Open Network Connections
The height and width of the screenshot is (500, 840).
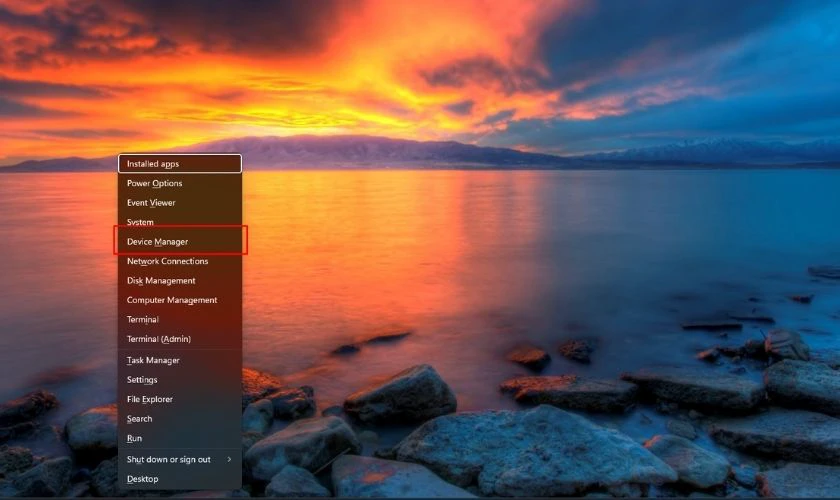pyautogui.click(x=179, y=261)
